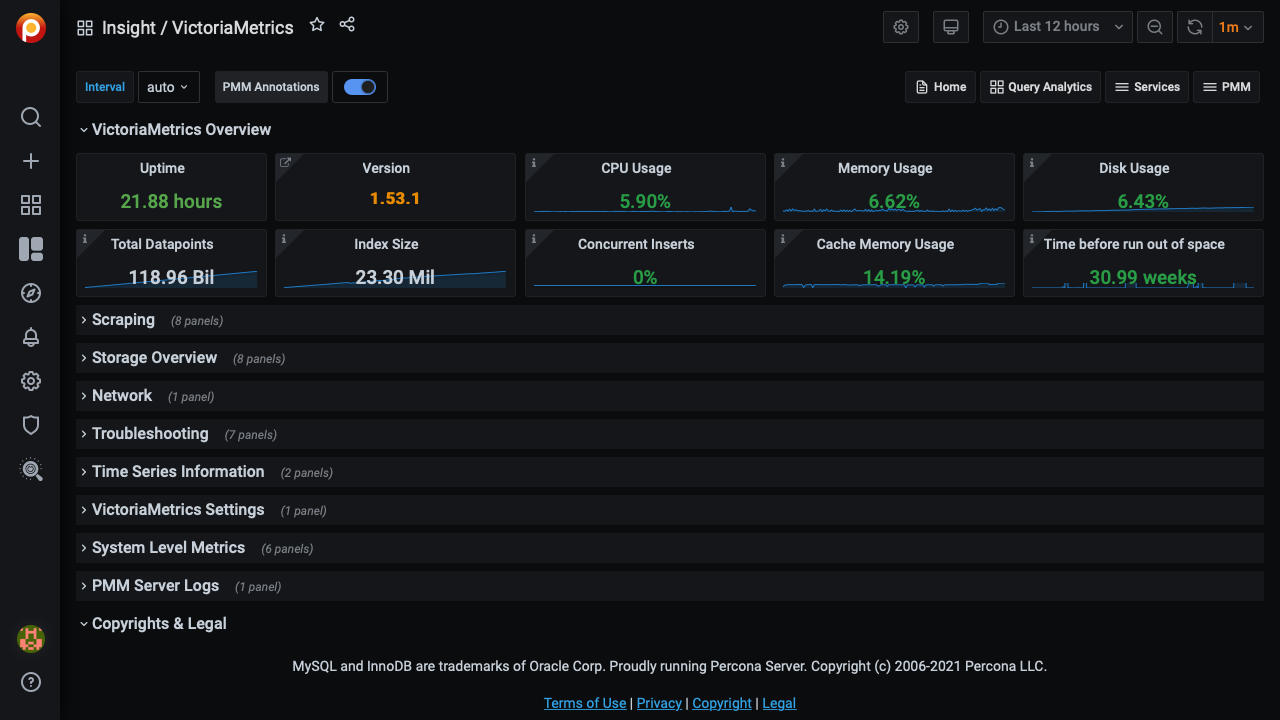Toggle the PMM Annotations switch
This screenshot has height=720, width=1280.
click(x=360, y=87)
